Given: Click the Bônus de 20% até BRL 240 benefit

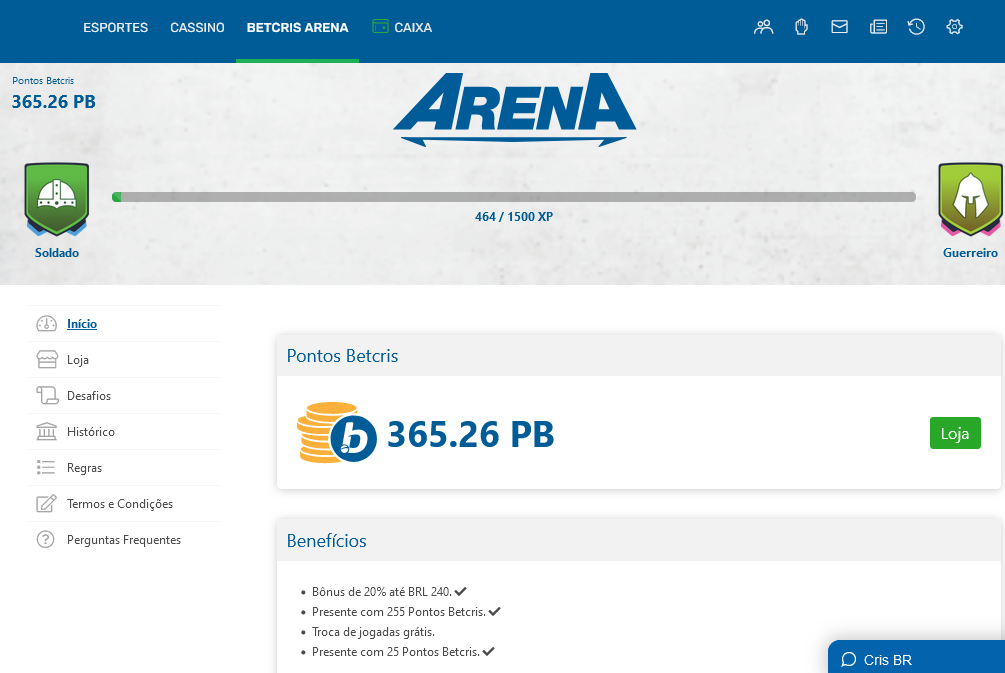Looking at the screenshot, I should click(x=382, y=592).
